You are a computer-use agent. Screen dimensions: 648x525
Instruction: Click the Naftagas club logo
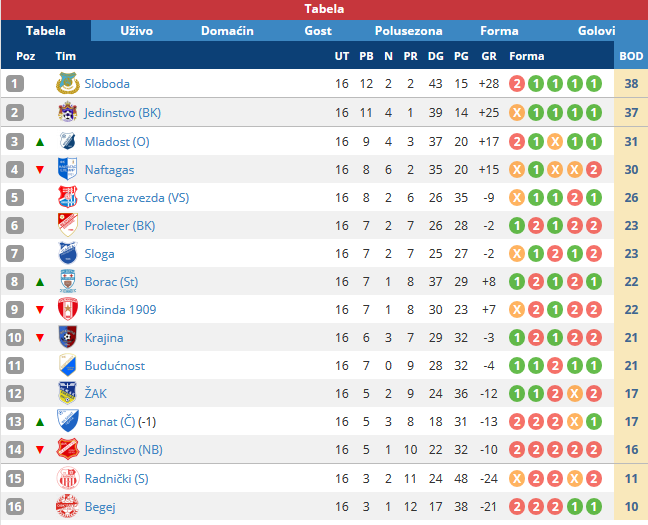coord(68,169)
